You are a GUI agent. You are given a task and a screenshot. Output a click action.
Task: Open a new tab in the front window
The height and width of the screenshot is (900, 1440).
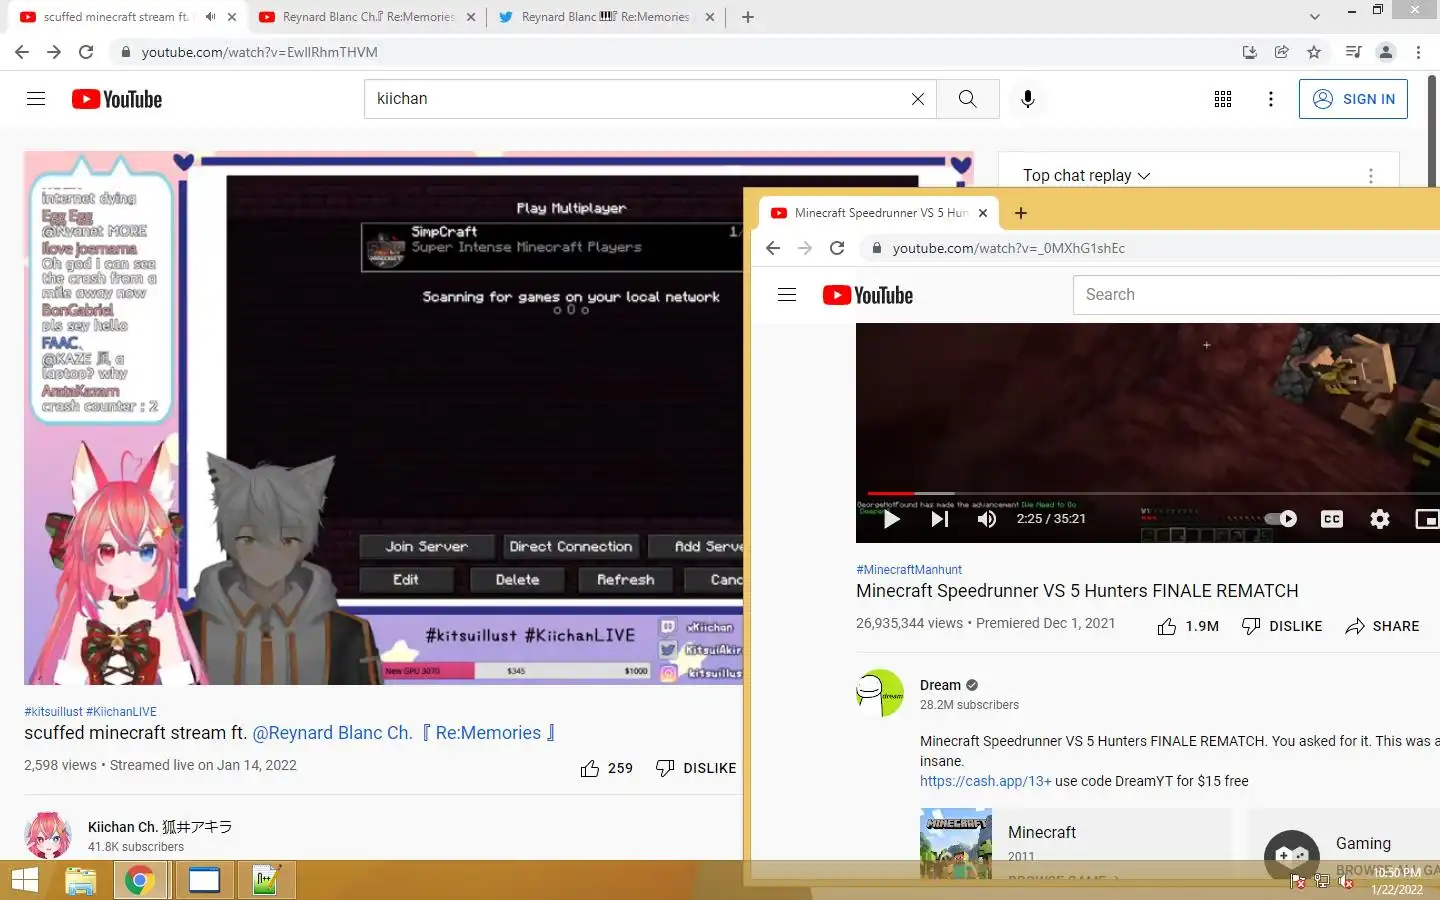tap(1020, 213)
